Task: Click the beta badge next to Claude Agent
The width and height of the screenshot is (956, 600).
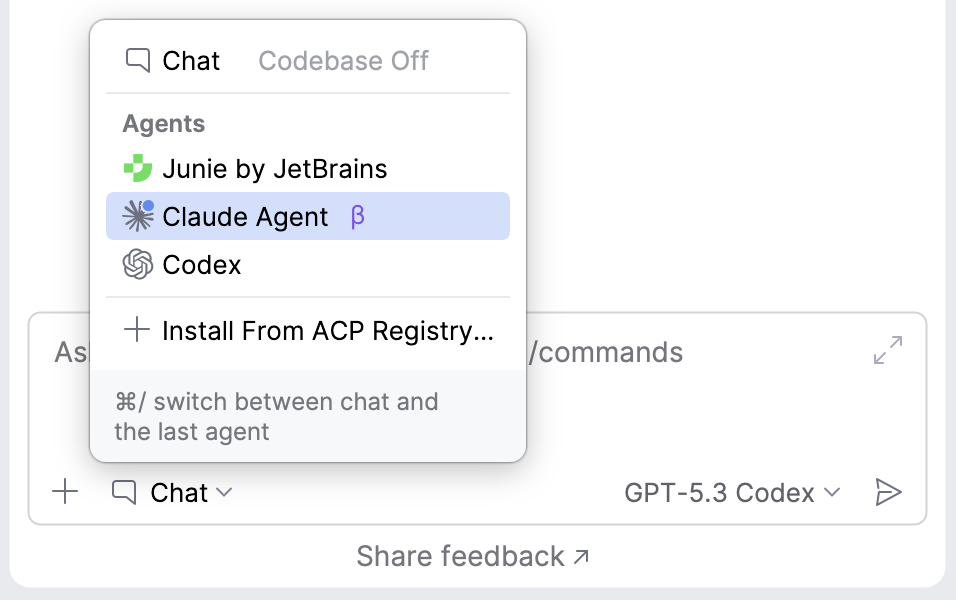Action: coord(357,217)
